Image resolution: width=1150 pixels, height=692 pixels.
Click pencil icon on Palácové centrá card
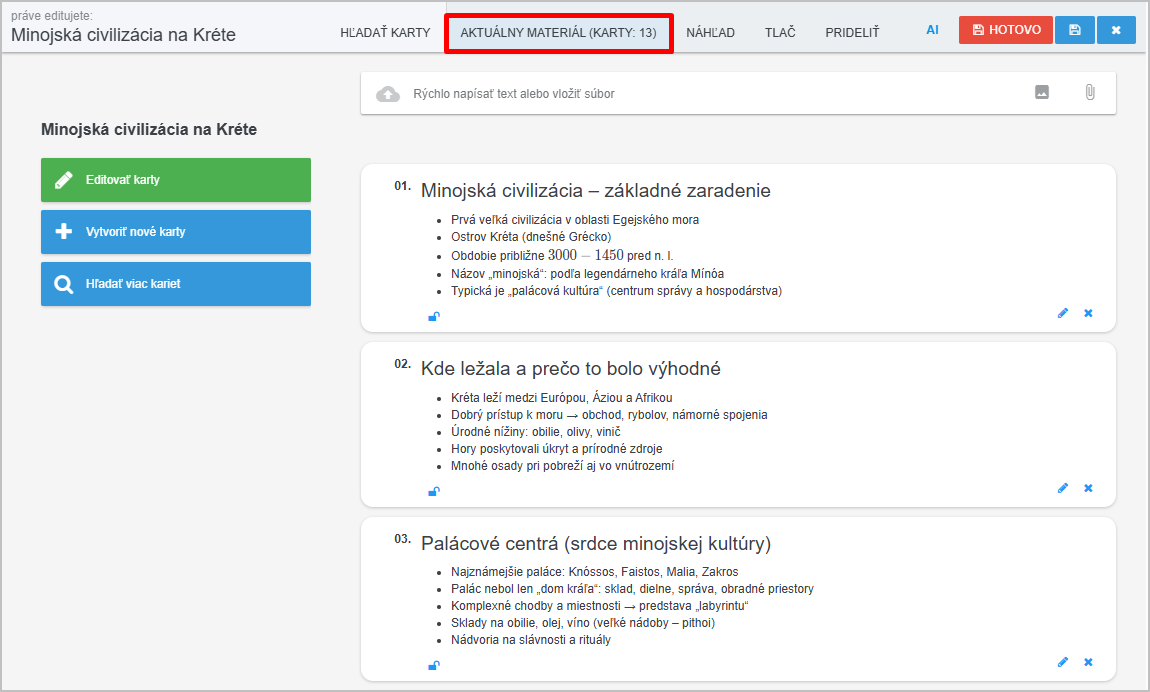(1062, 662)
